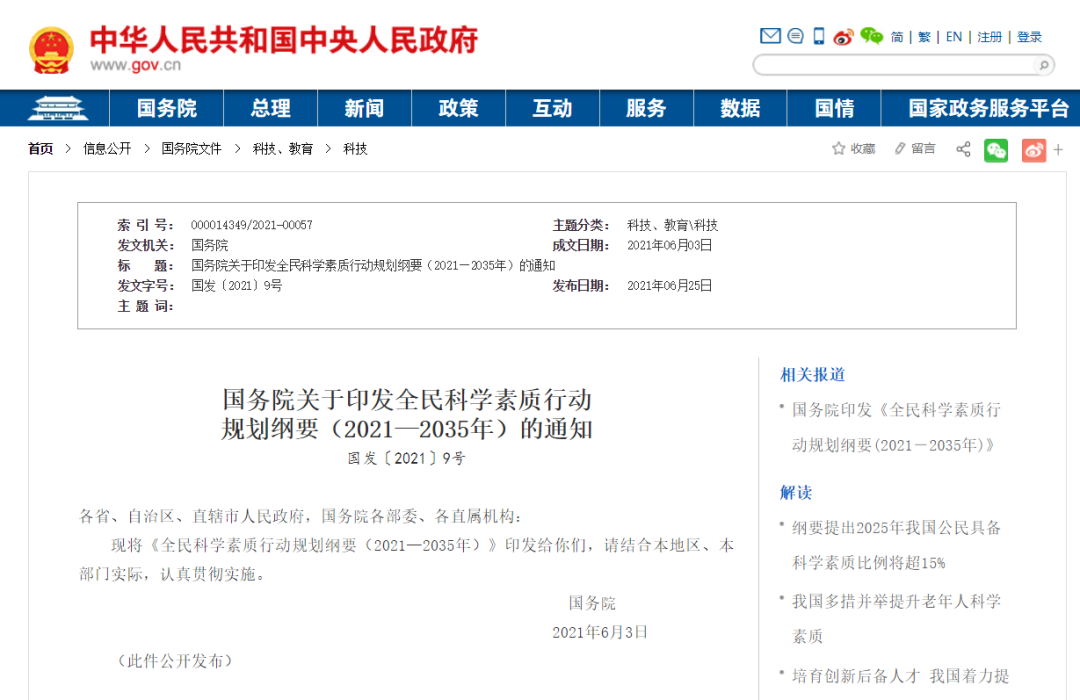Expand more share options plus icon
Viewport: 1080px width, 700px height.
click(1058, 150)
